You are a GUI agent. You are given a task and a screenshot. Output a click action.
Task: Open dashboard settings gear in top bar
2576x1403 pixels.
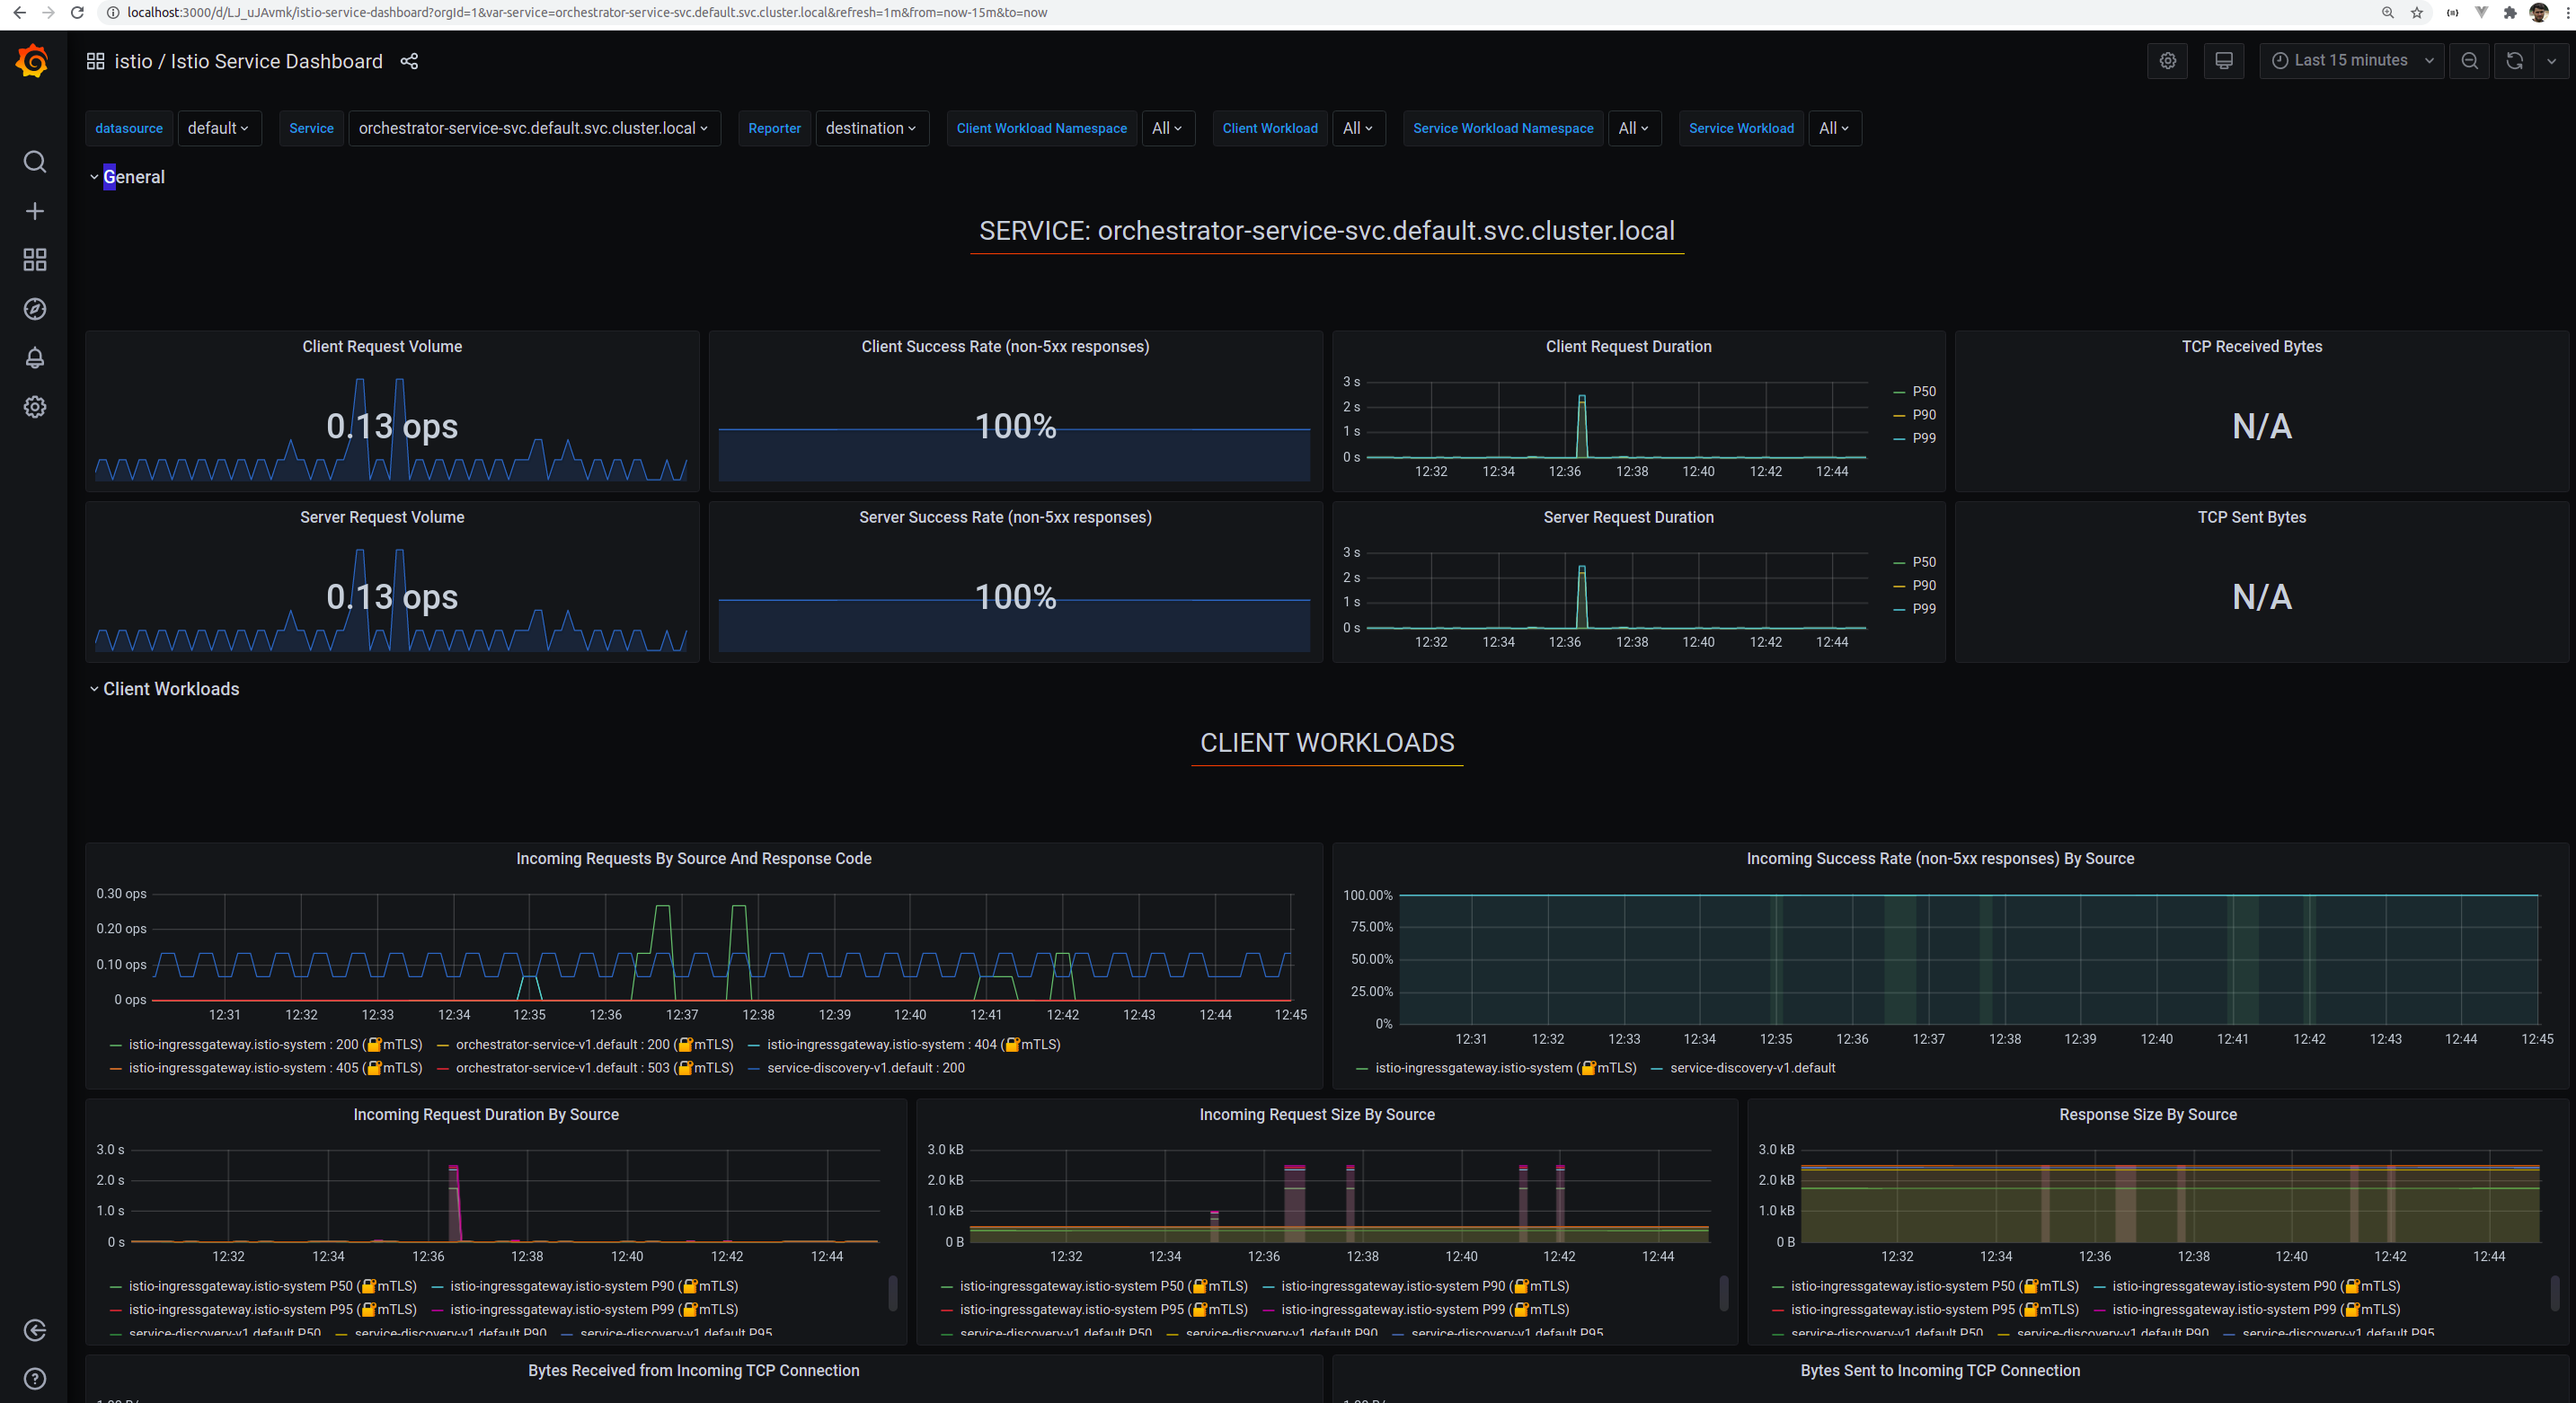coord(2167,61)
